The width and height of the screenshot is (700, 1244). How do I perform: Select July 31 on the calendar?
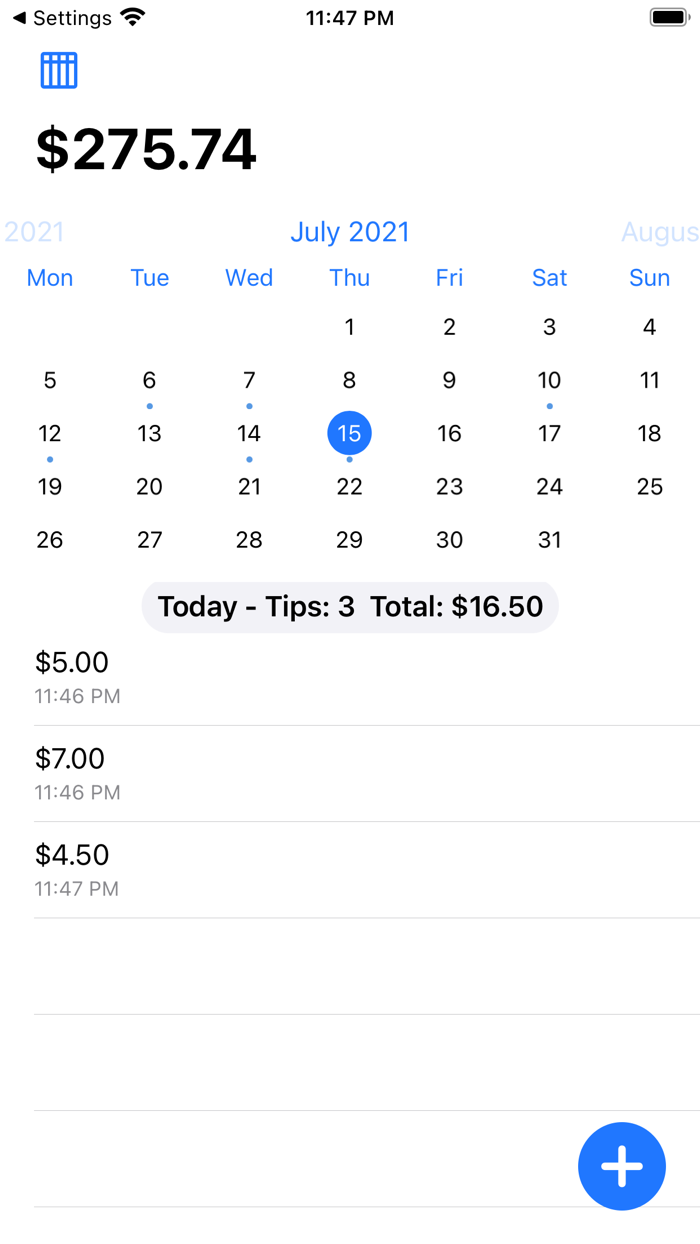click(549, 540)
